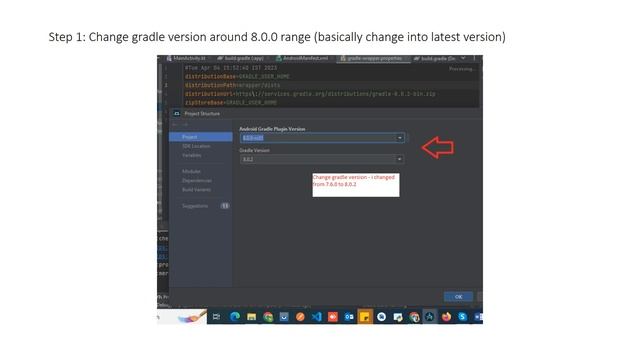Click the distributionPath line in editor

pyautogui.click(x=232, y=85)
